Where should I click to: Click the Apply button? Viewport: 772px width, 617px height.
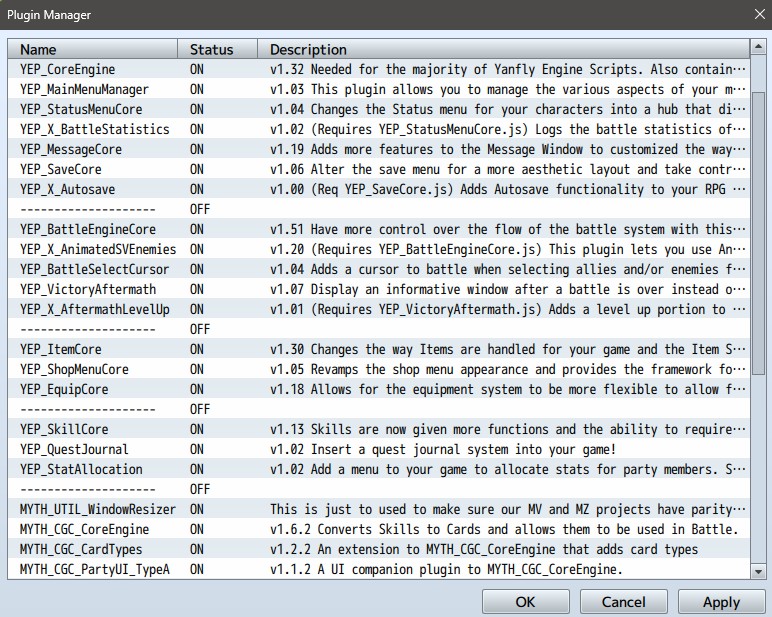point(721,602)
